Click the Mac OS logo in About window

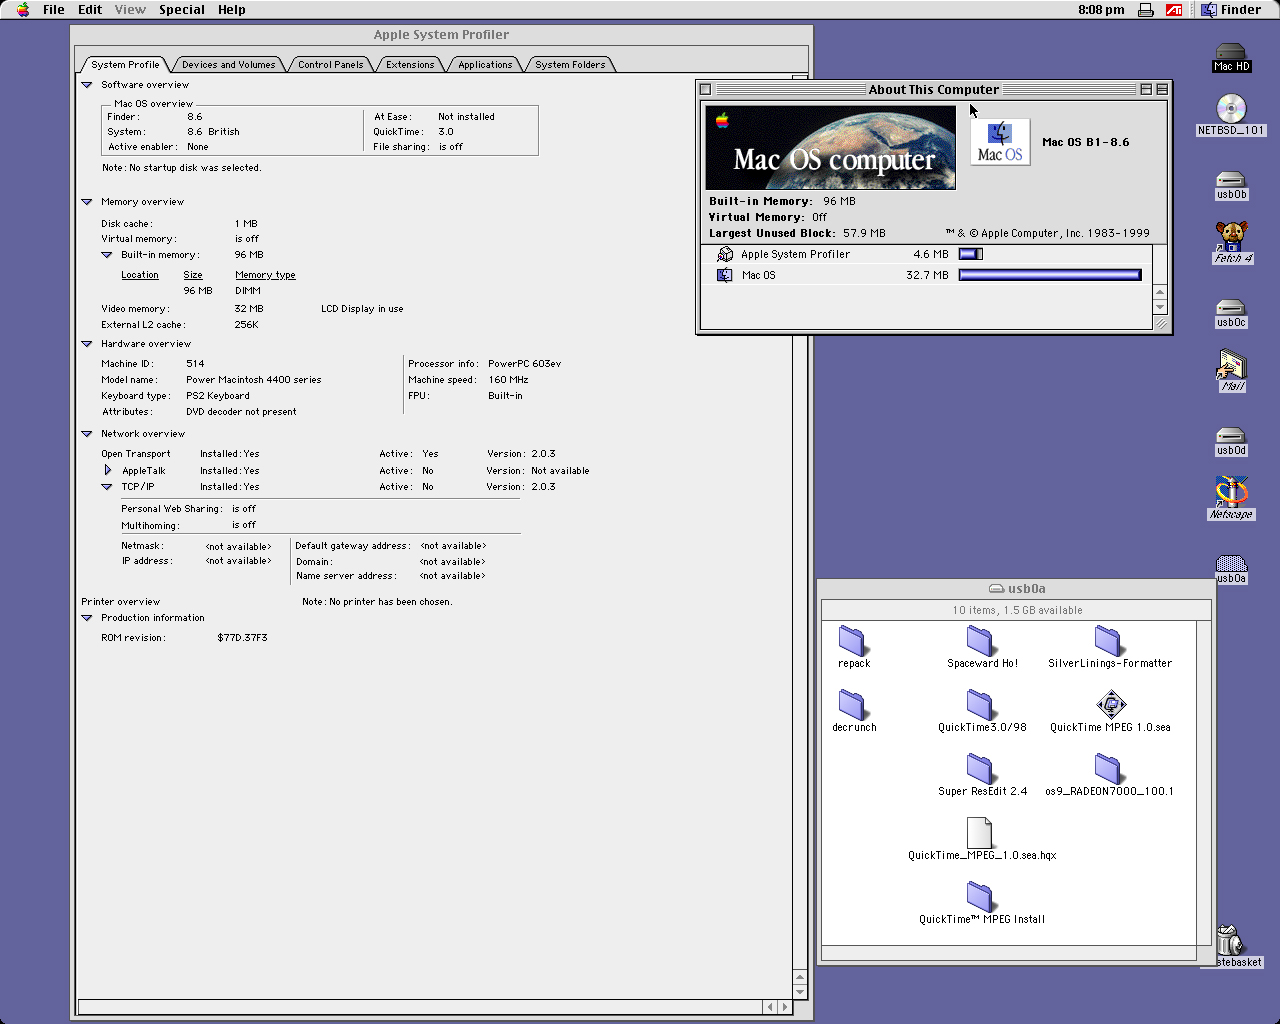(x=1000, y=142)
